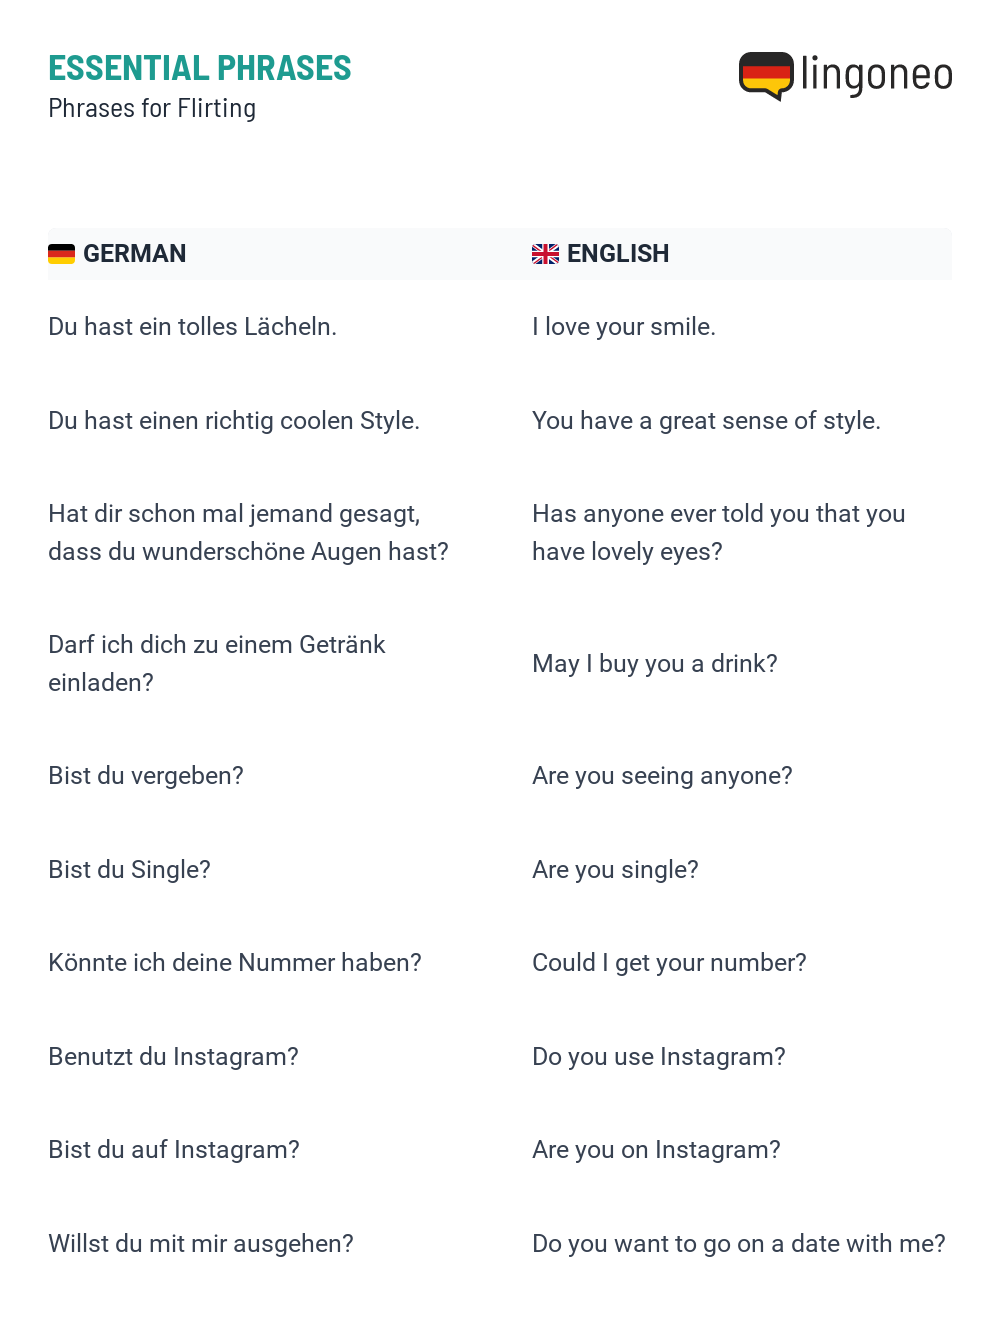Select 'Du hast einen richtig coolen Style.'
This screenshot has width=1000, height=1317.
[234, 421]
